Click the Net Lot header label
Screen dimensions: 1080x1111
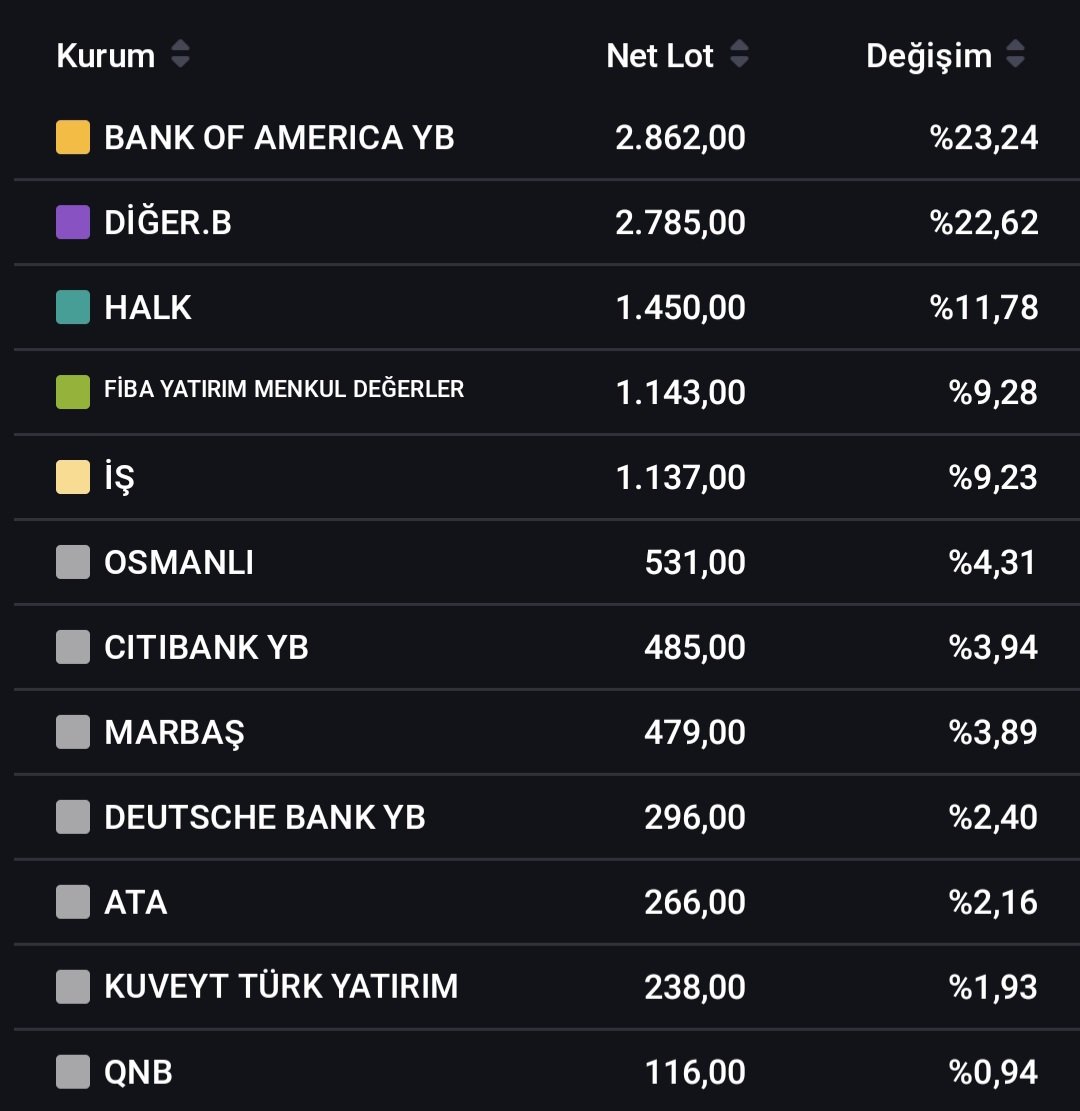click(660, 55)
